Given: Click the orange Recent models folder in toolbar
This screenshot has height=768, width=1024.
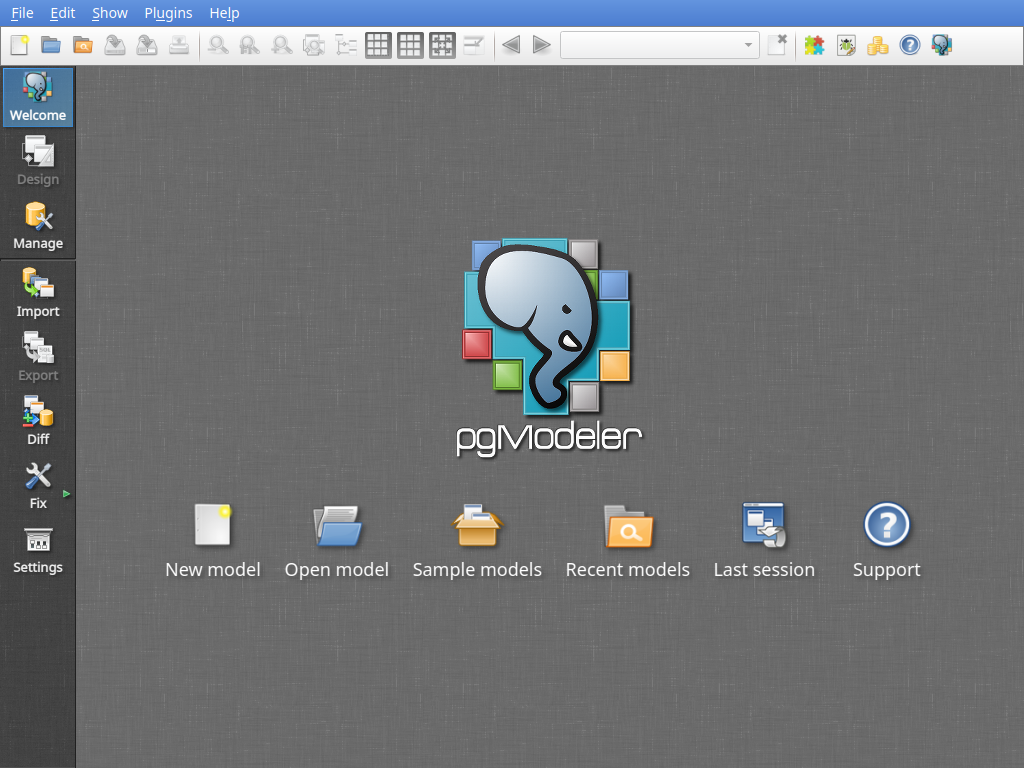Looking at the screenshot, I should coord(83,45).
